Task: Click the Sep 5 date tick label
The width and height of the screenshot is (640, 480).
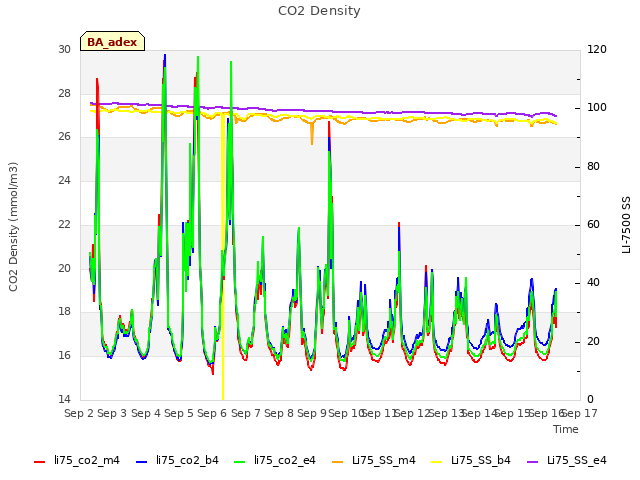Action: coord(179,413)
